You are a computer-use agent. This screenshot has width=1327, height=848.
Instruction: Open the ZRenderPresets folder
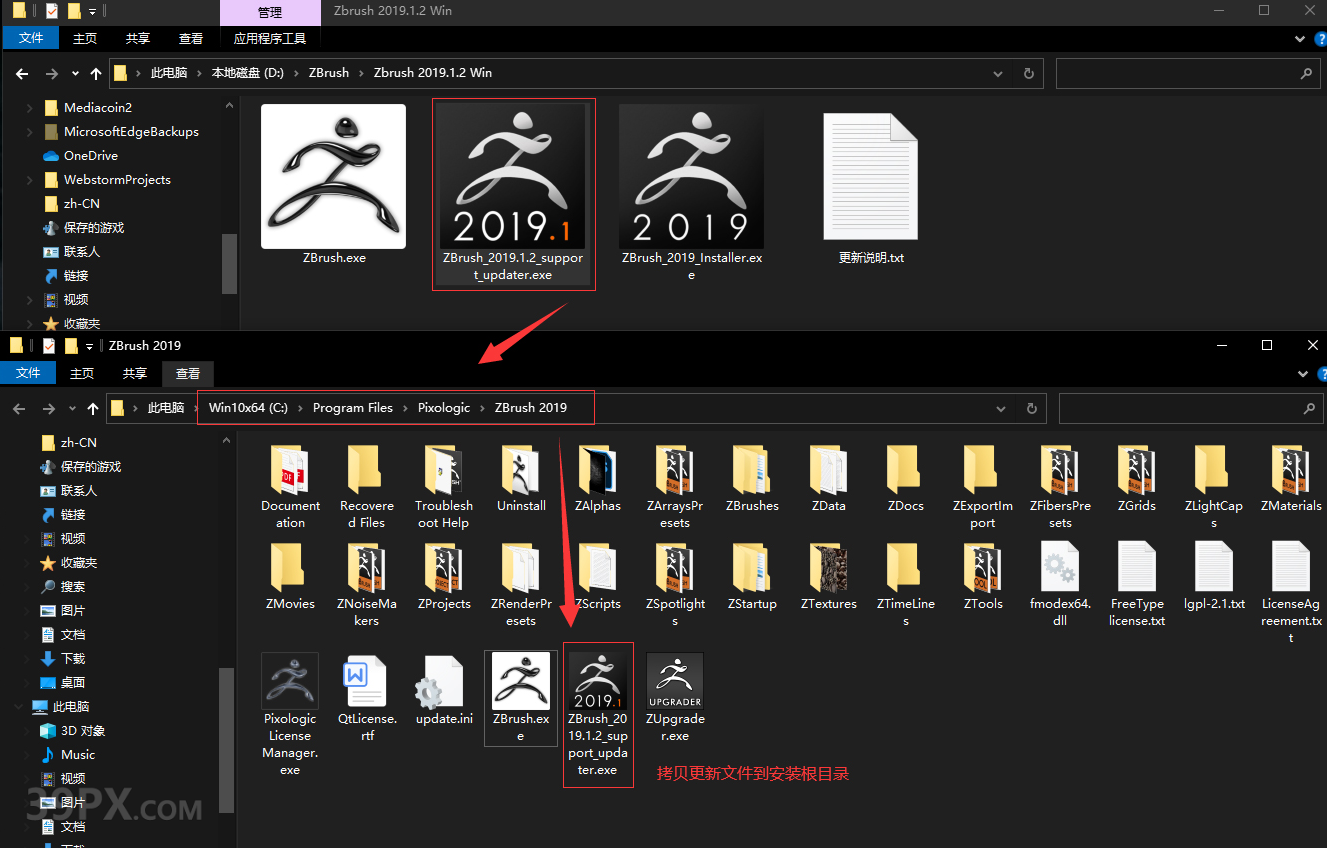tap(521, 584)
